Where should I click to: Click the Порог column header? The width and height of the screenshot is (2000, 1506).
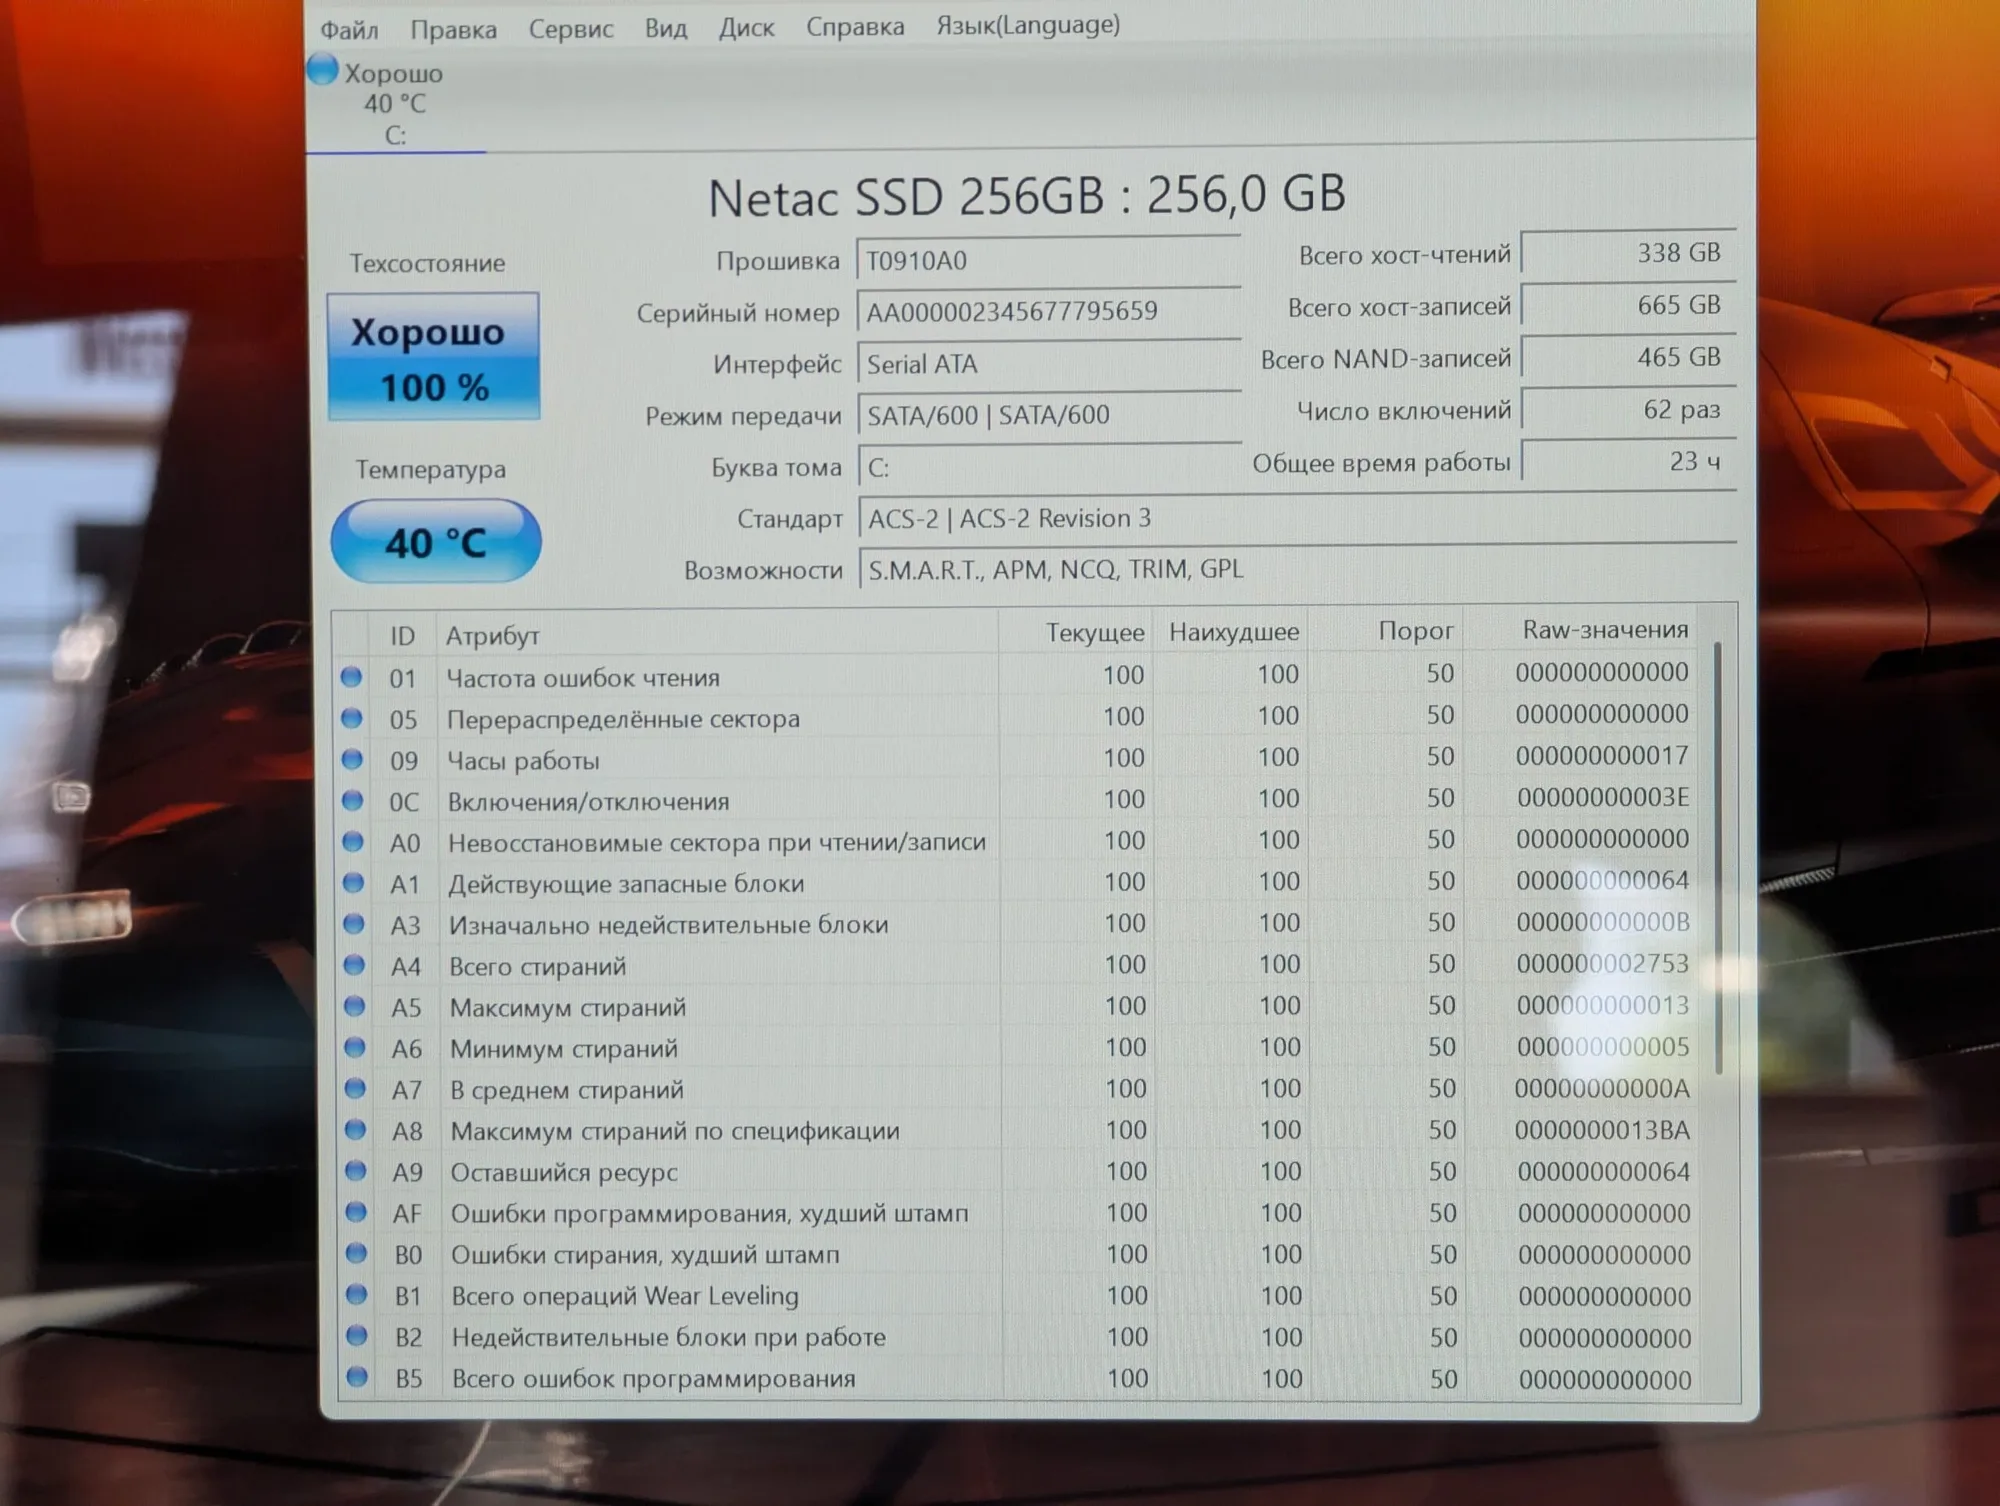point(1386,630)
